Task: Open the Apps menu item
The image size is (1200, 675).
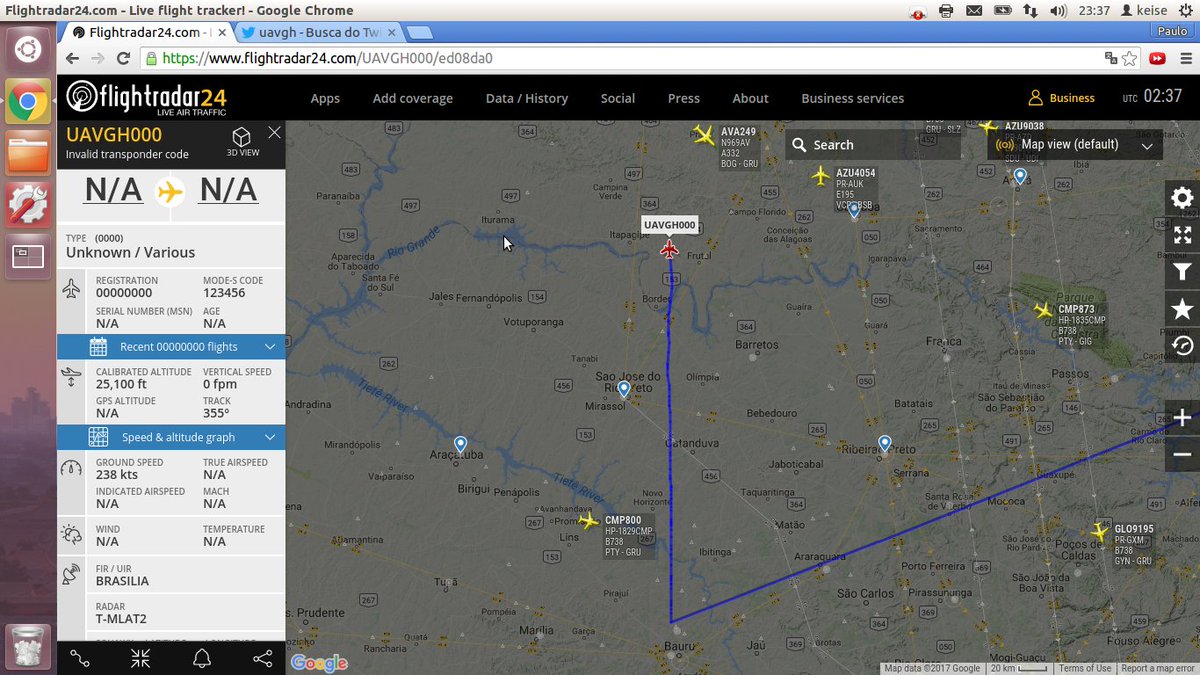Action: tap(325, 98)
